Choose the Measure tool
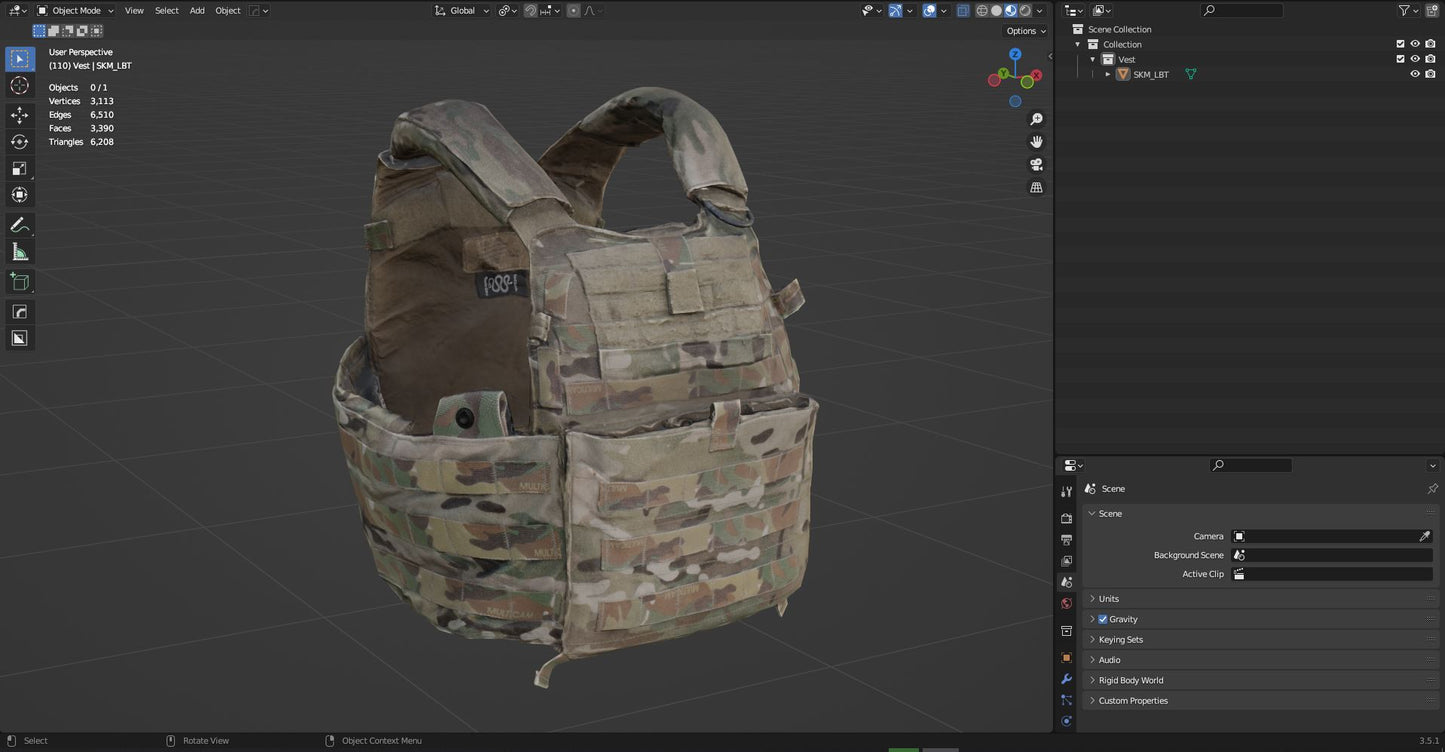 tap(19, 252)
